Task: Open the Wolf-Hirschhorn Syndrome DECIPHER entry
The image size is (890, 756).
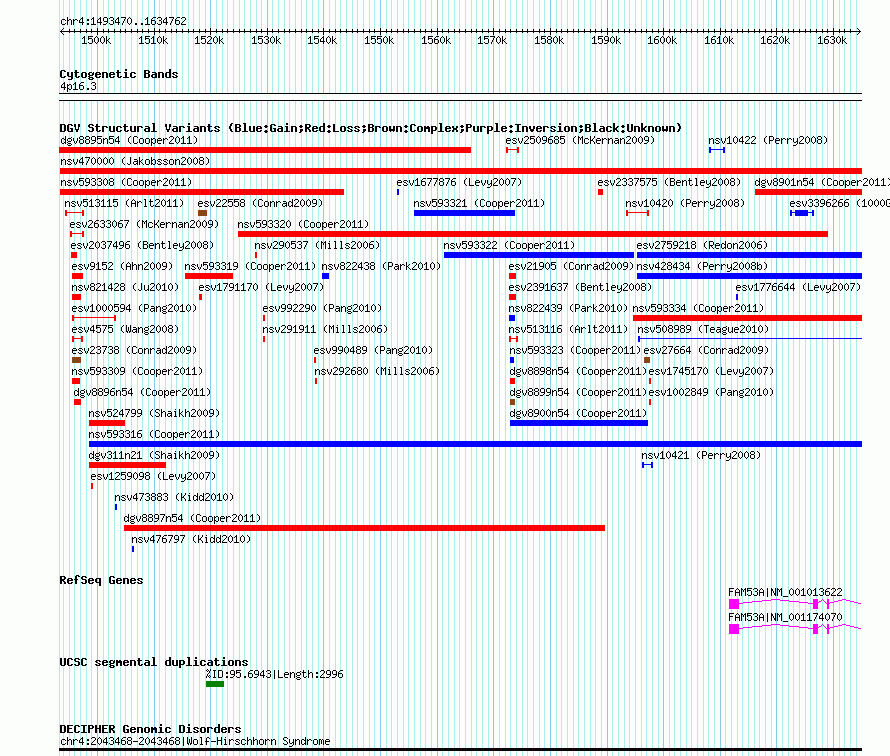Action: point(195,741)
